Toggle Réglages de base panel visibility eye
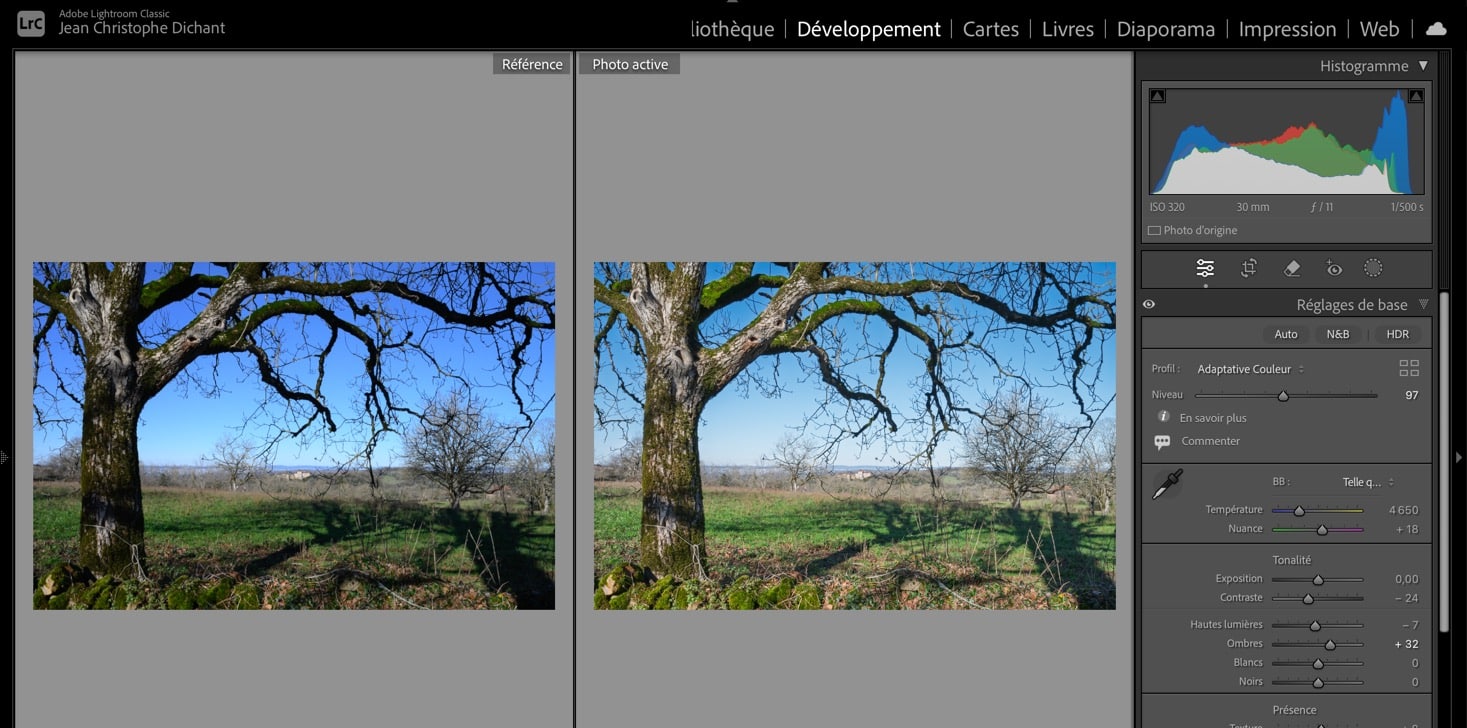Screen dimensions: 1467x728 (x=1149, y=305)
